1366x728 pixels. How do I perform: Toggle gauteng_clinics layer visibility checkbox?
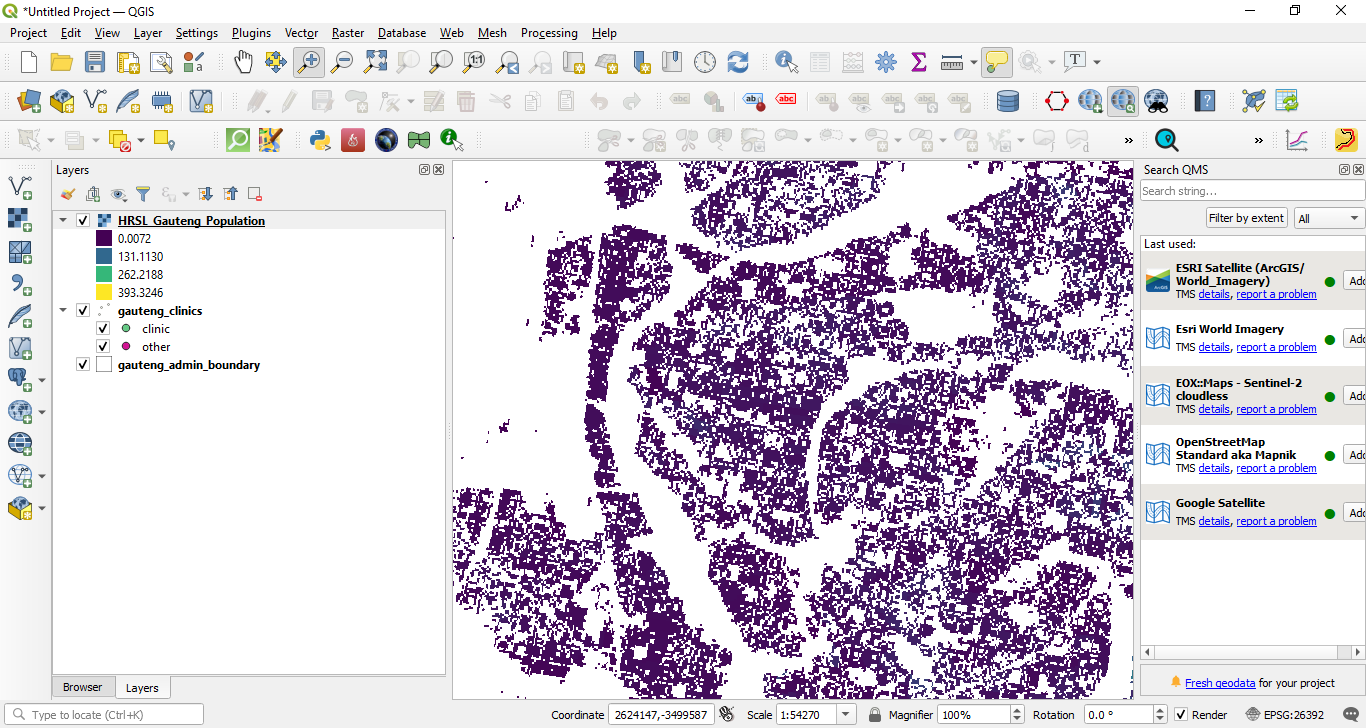pos(83,311)
